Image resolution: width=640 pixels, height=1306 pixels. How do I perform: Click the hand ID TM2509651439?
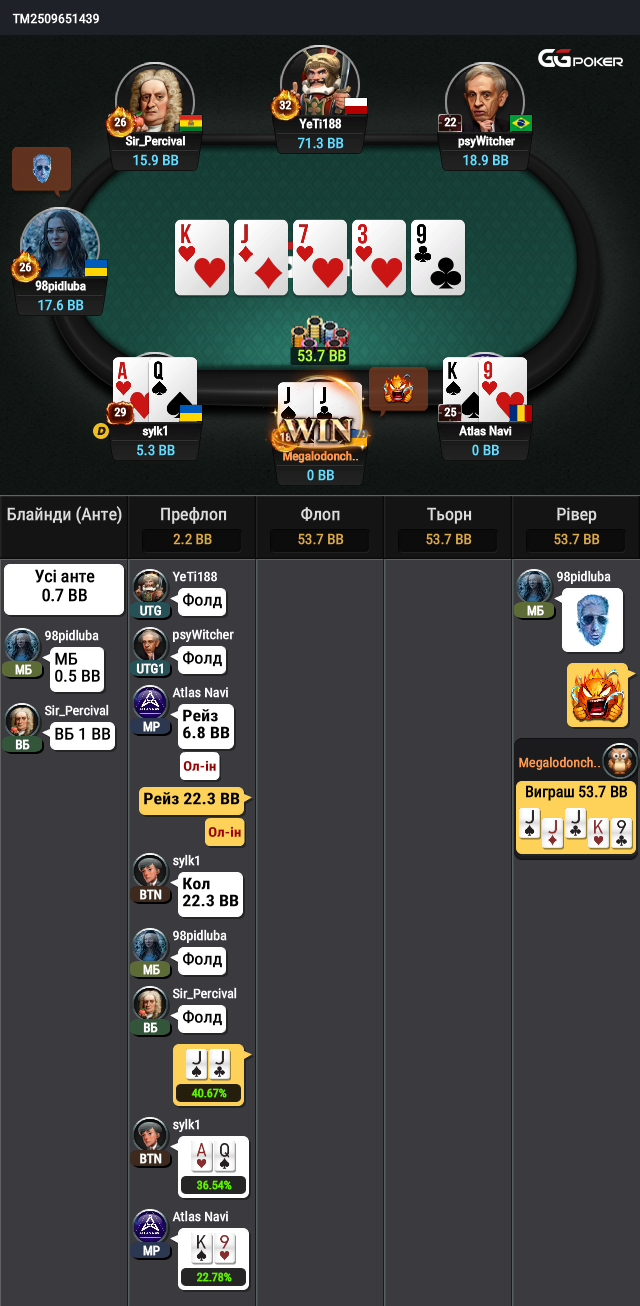(x=56, y=18)
